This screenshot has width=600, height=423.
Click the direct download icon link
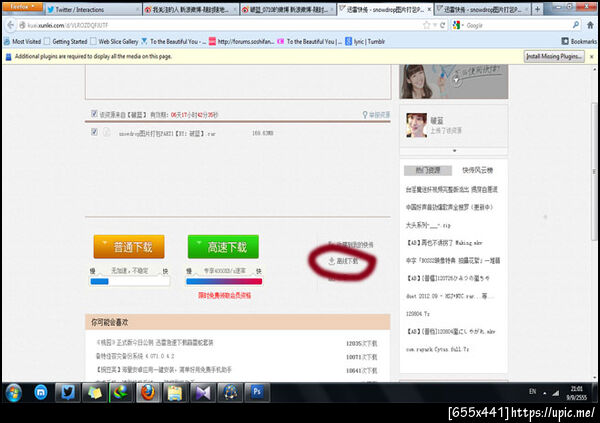coord(343,261)
